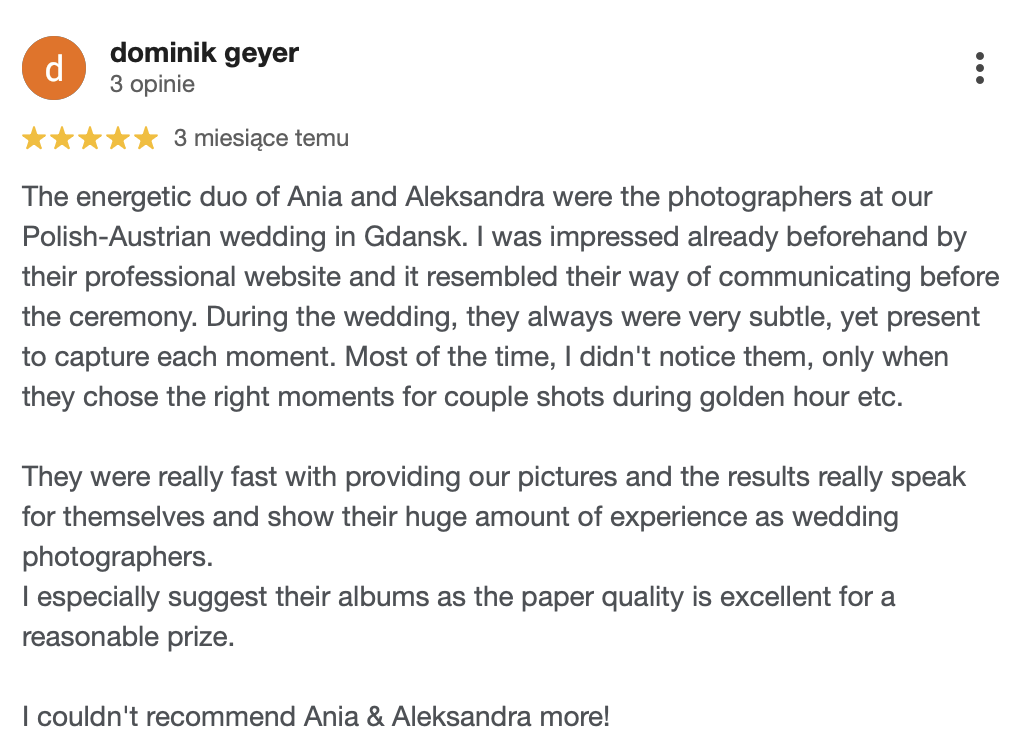This screenshot has height=742, width=1024.
Task: Click the "3 miesiące temu" timestamp
Action: pyautogui.click(x=261, y=138)
